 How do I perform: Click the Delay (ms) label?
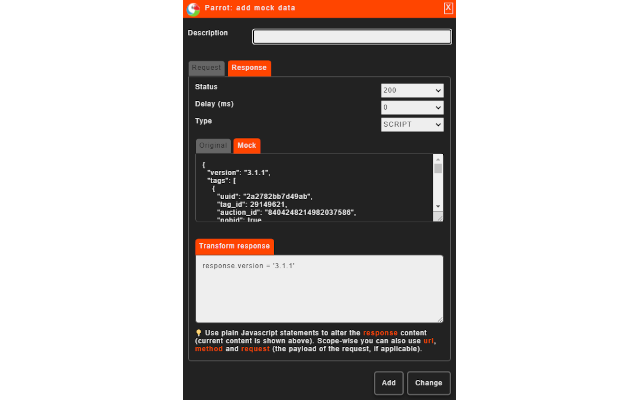(214, 104)
